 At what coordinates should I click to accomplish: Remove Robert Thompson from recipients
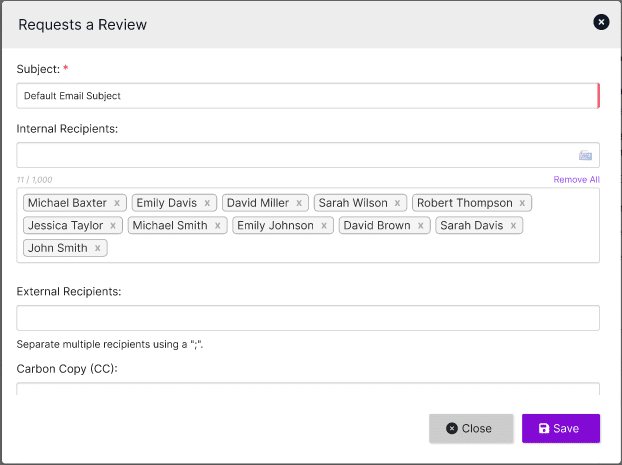click(x=522, y=203)
